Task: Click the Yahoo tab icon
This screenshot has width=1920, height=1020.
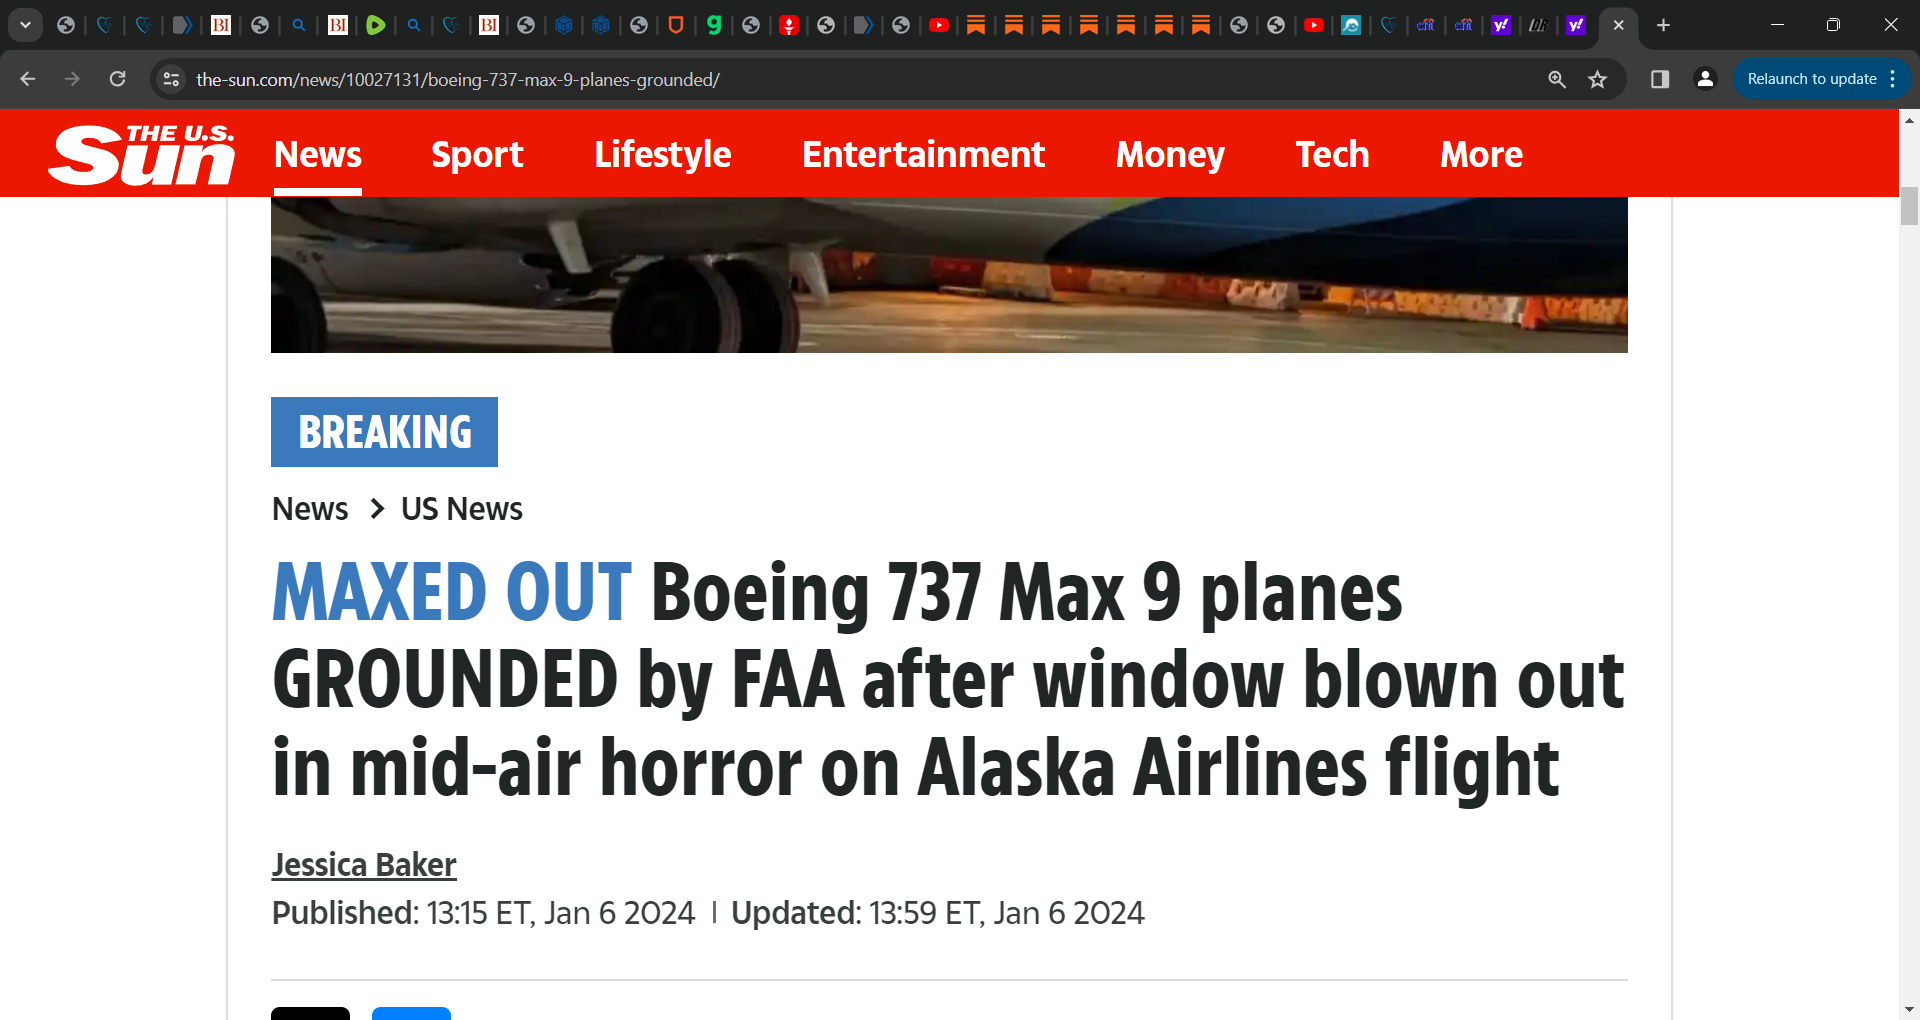Action: pyautogui.click(x=1501, y=25)
